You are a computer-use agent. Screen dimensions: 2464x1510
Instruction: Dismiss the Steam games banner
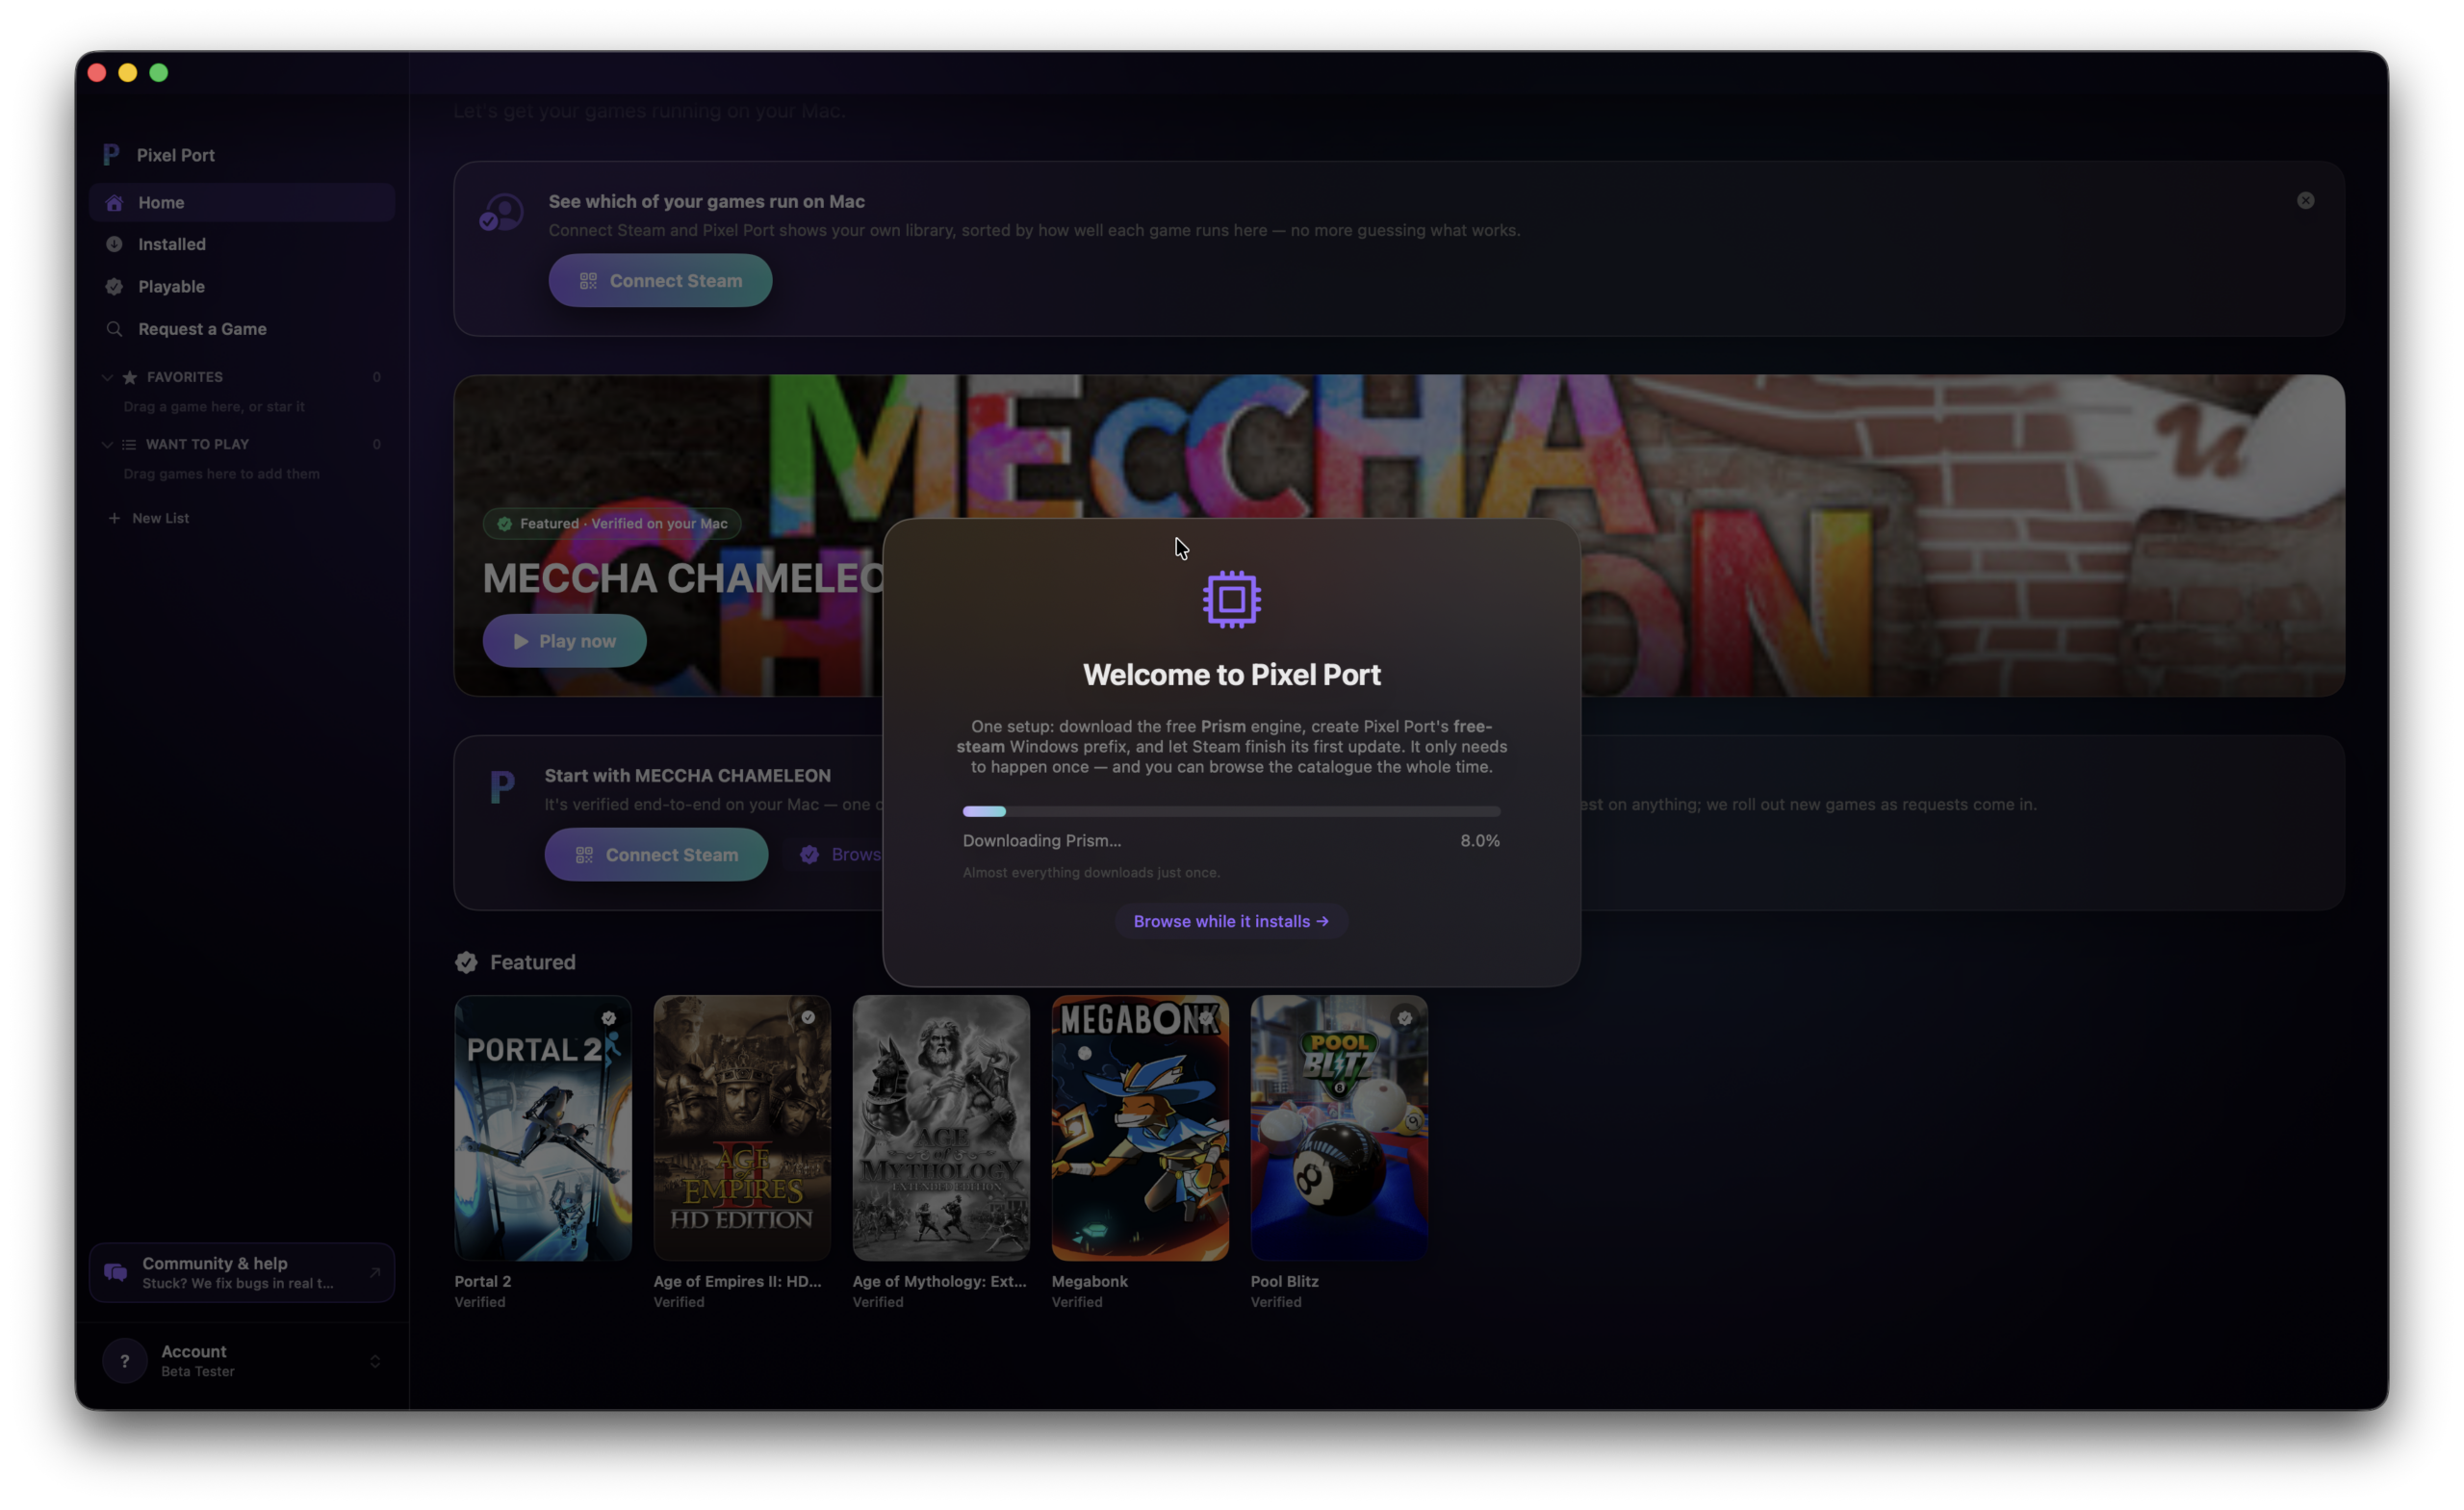point(2305,201)
